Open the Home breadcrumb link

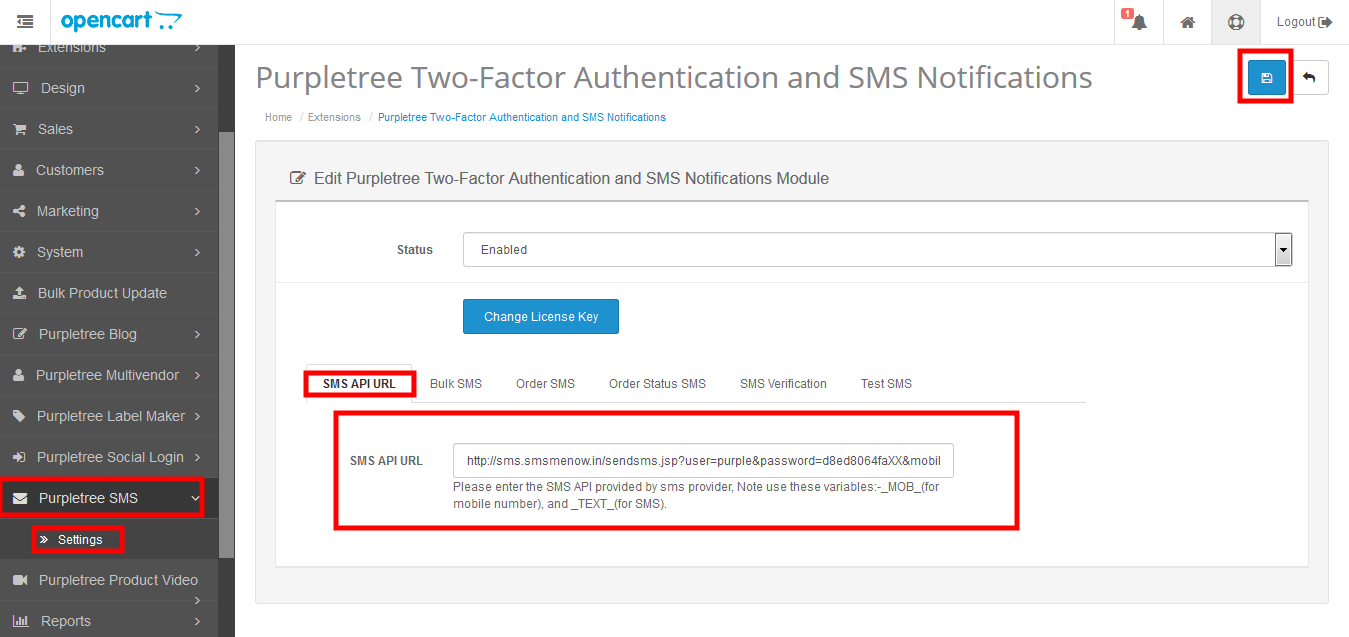278,117
